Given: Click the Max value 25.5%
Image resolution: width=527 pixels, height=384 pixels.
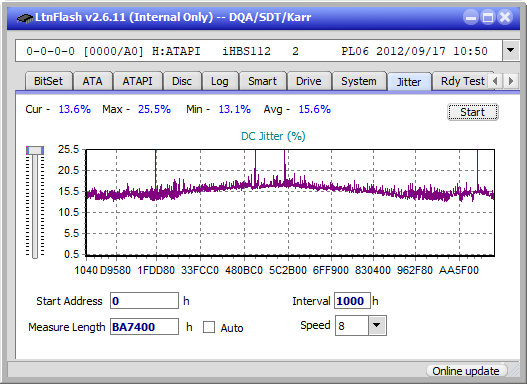Looking at the screenshot, I should tap(154, 109).
